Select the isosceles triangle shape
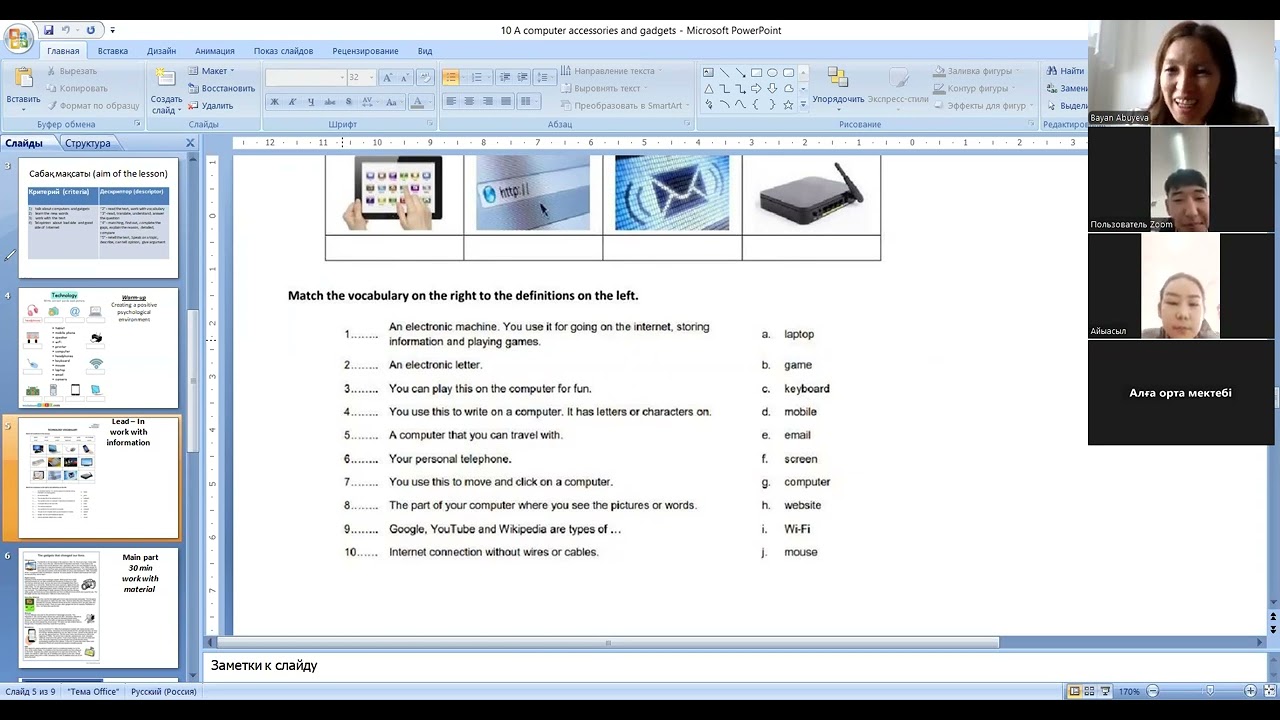Viewport: 1280px width, 720px height. click(708, 89)
